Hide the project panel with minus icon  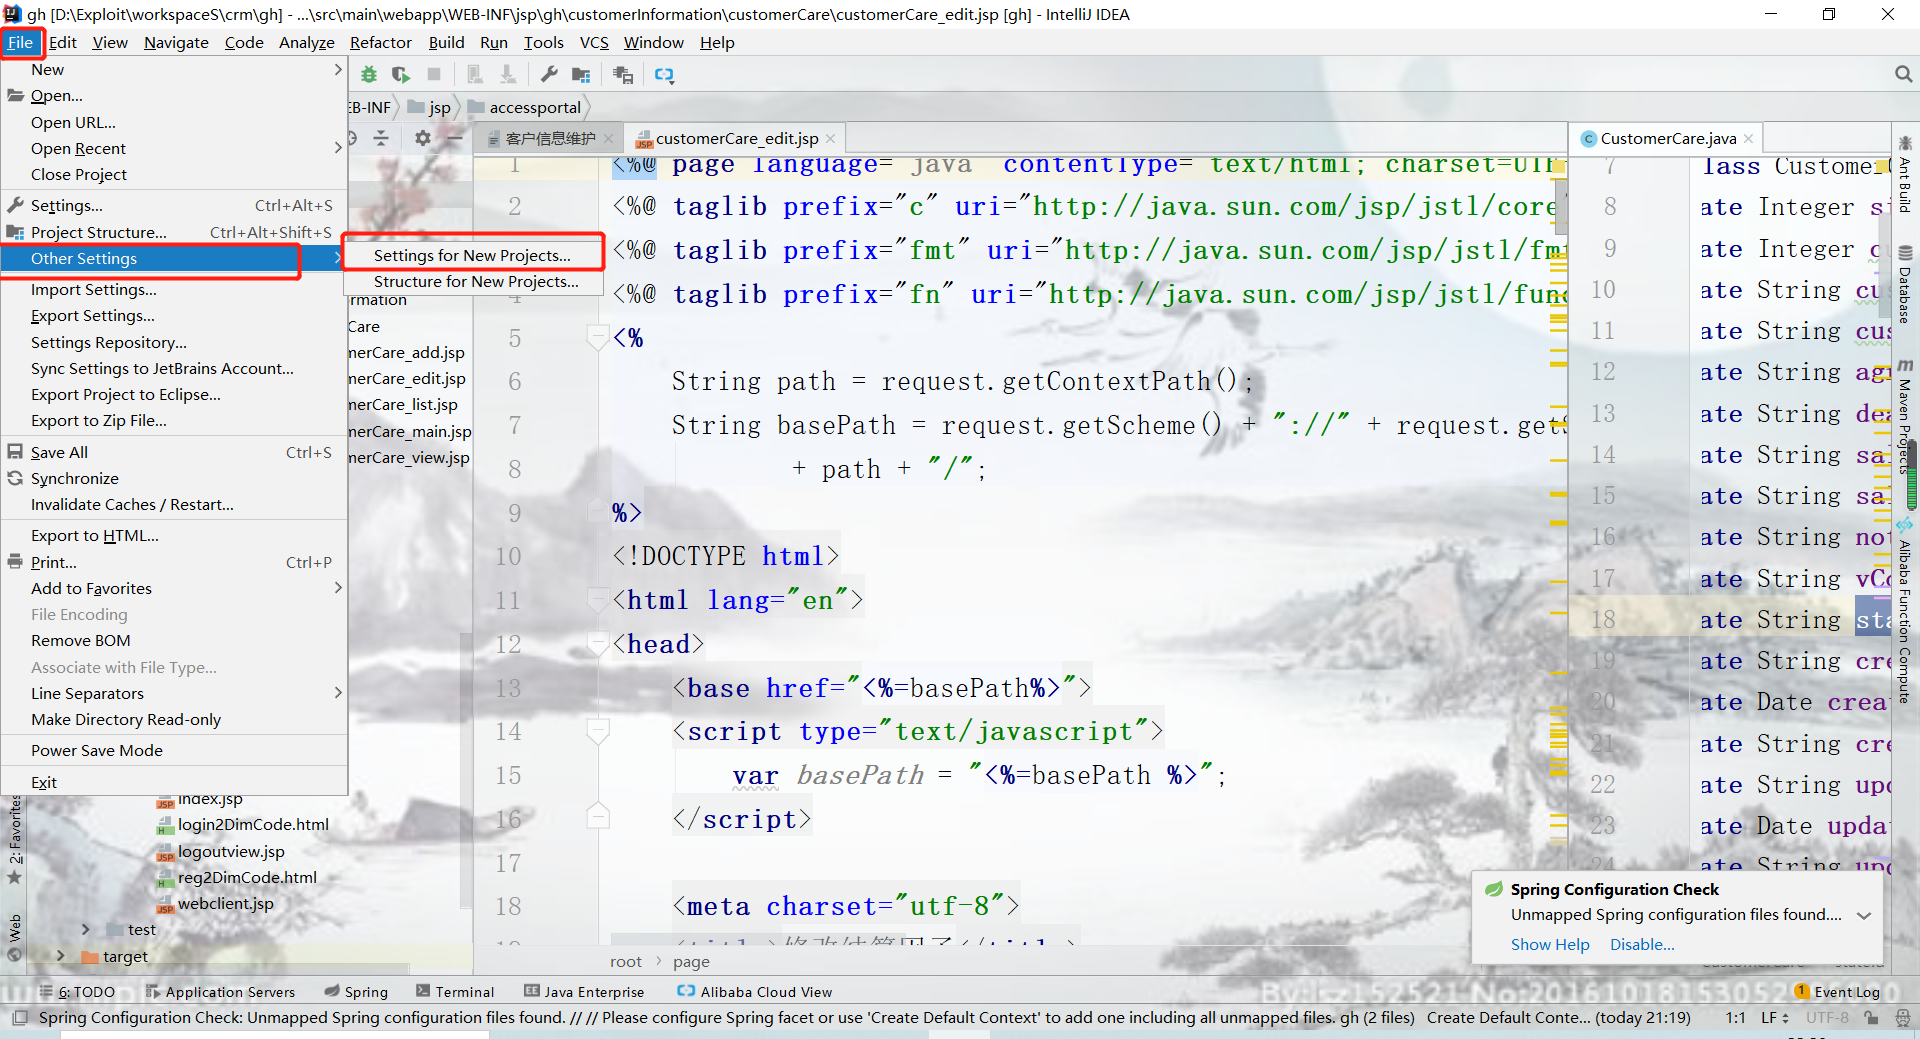[455, 138]
